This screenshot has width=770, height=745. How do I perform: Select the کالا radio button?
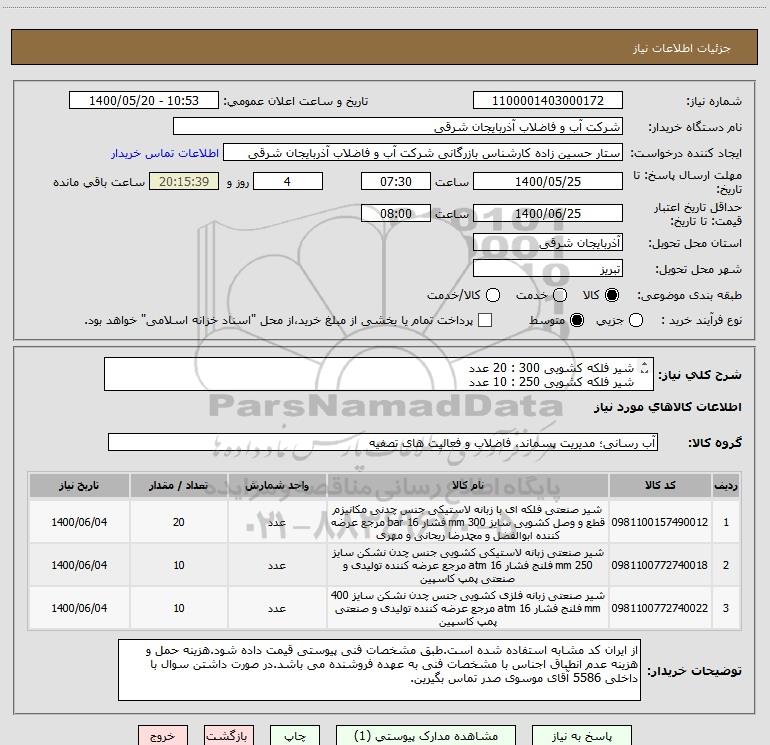click(x=612, y=295)
